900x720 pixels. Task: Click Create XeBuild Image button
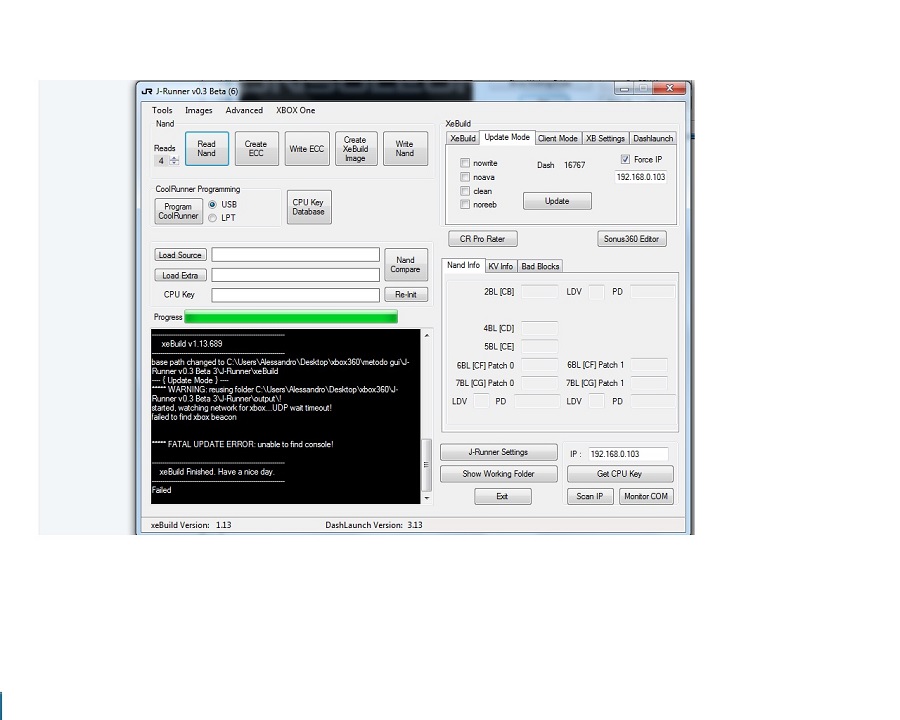356,149
